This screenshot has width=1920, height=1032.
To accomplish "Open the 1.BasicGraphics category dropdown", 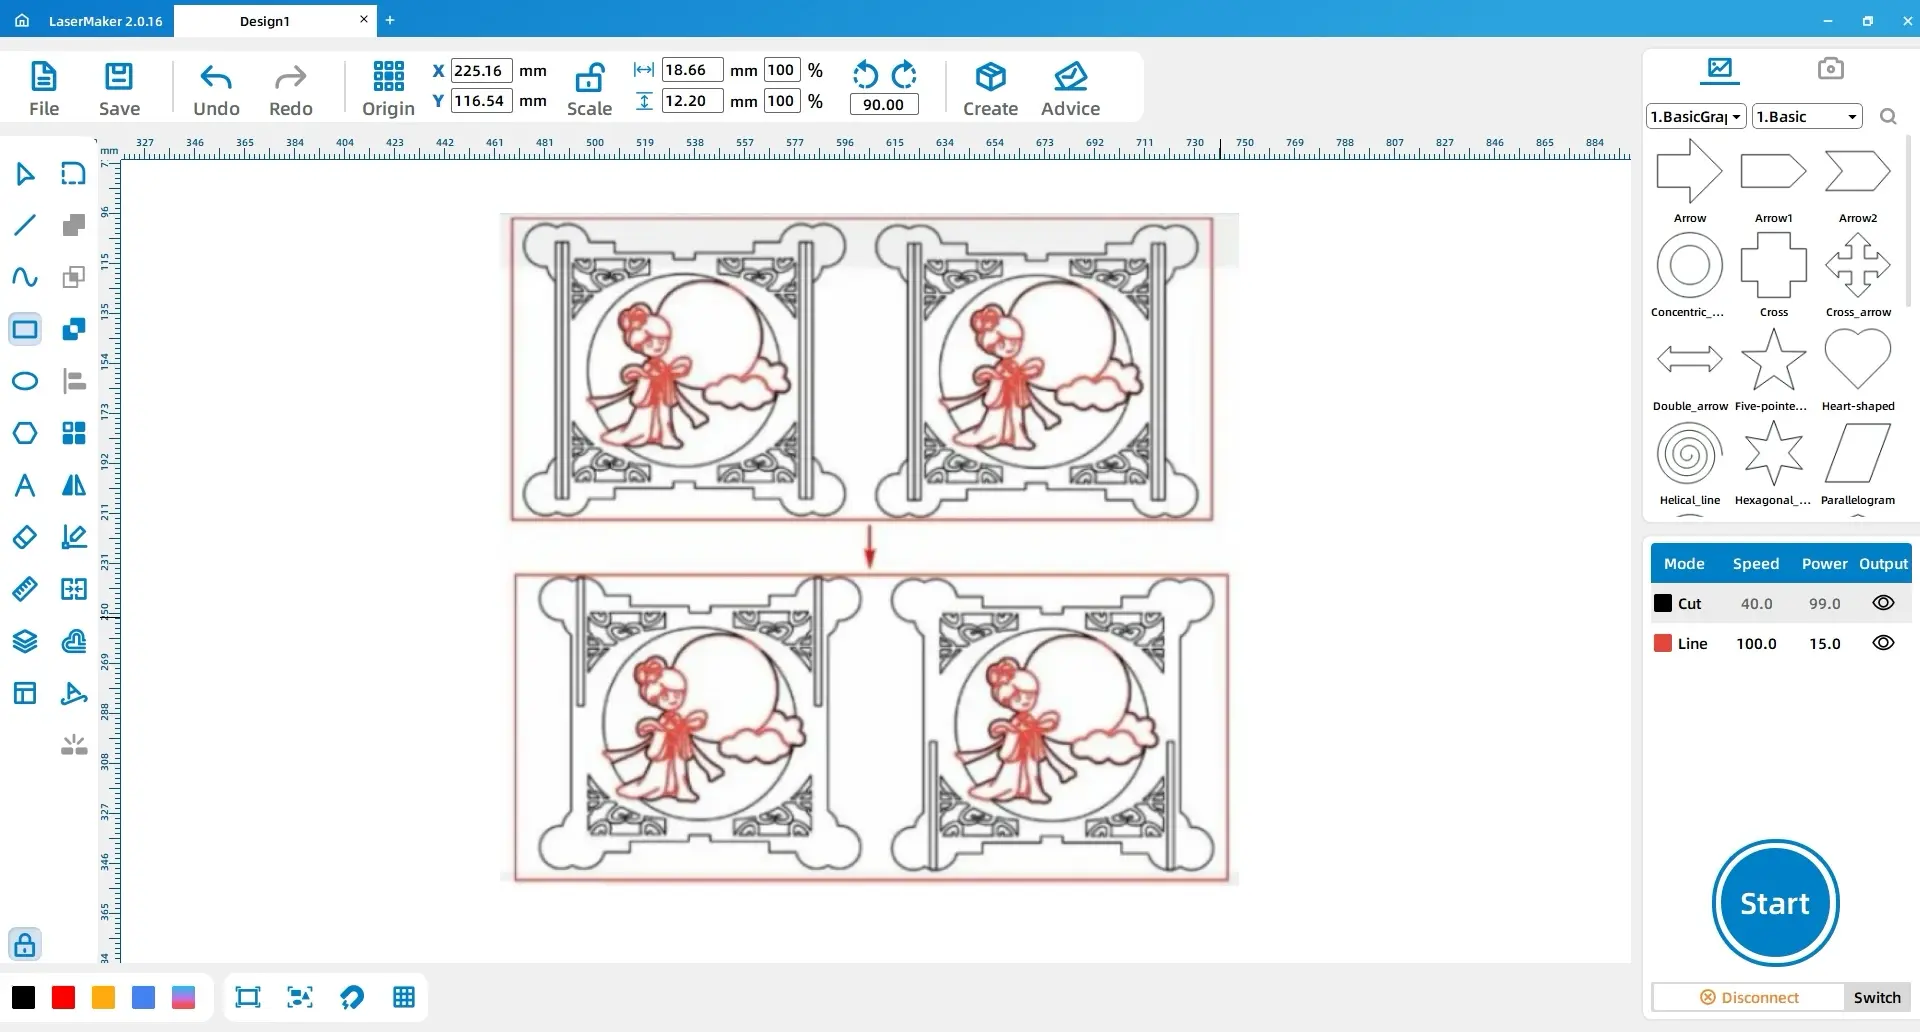I will [1696, 116].
